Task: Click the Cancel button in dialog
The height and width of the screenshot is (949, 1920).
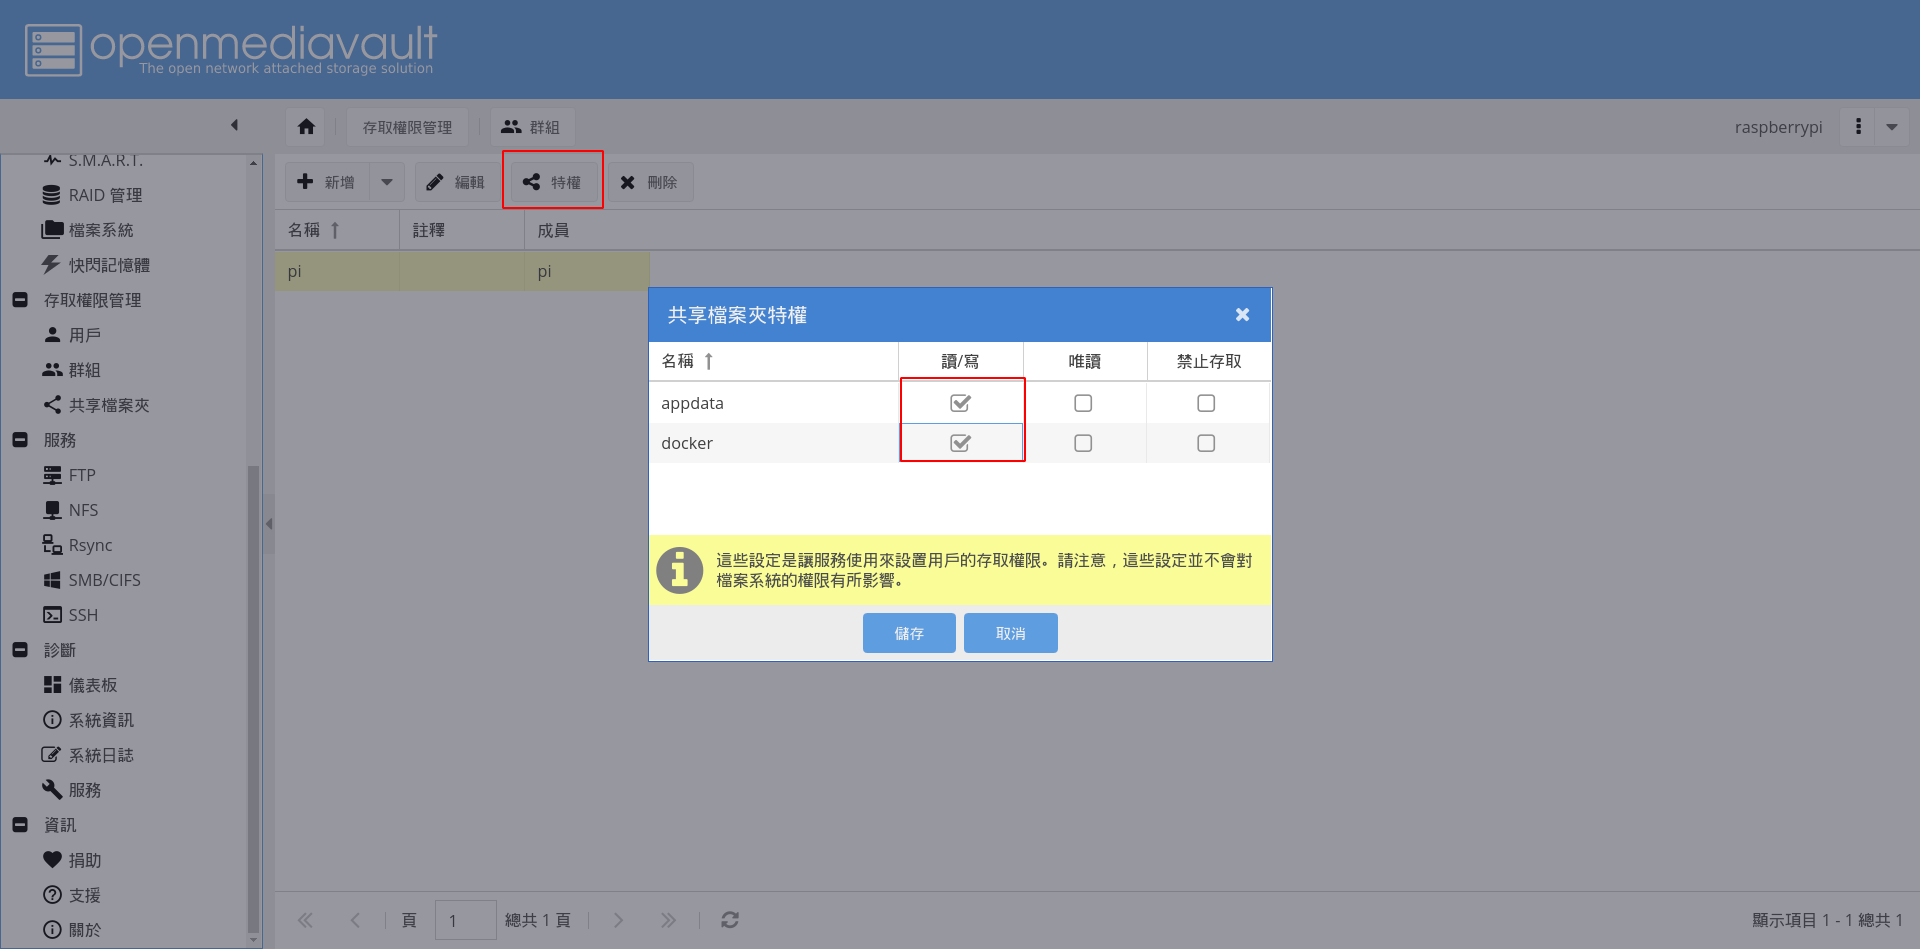Action: (1010, 633)
